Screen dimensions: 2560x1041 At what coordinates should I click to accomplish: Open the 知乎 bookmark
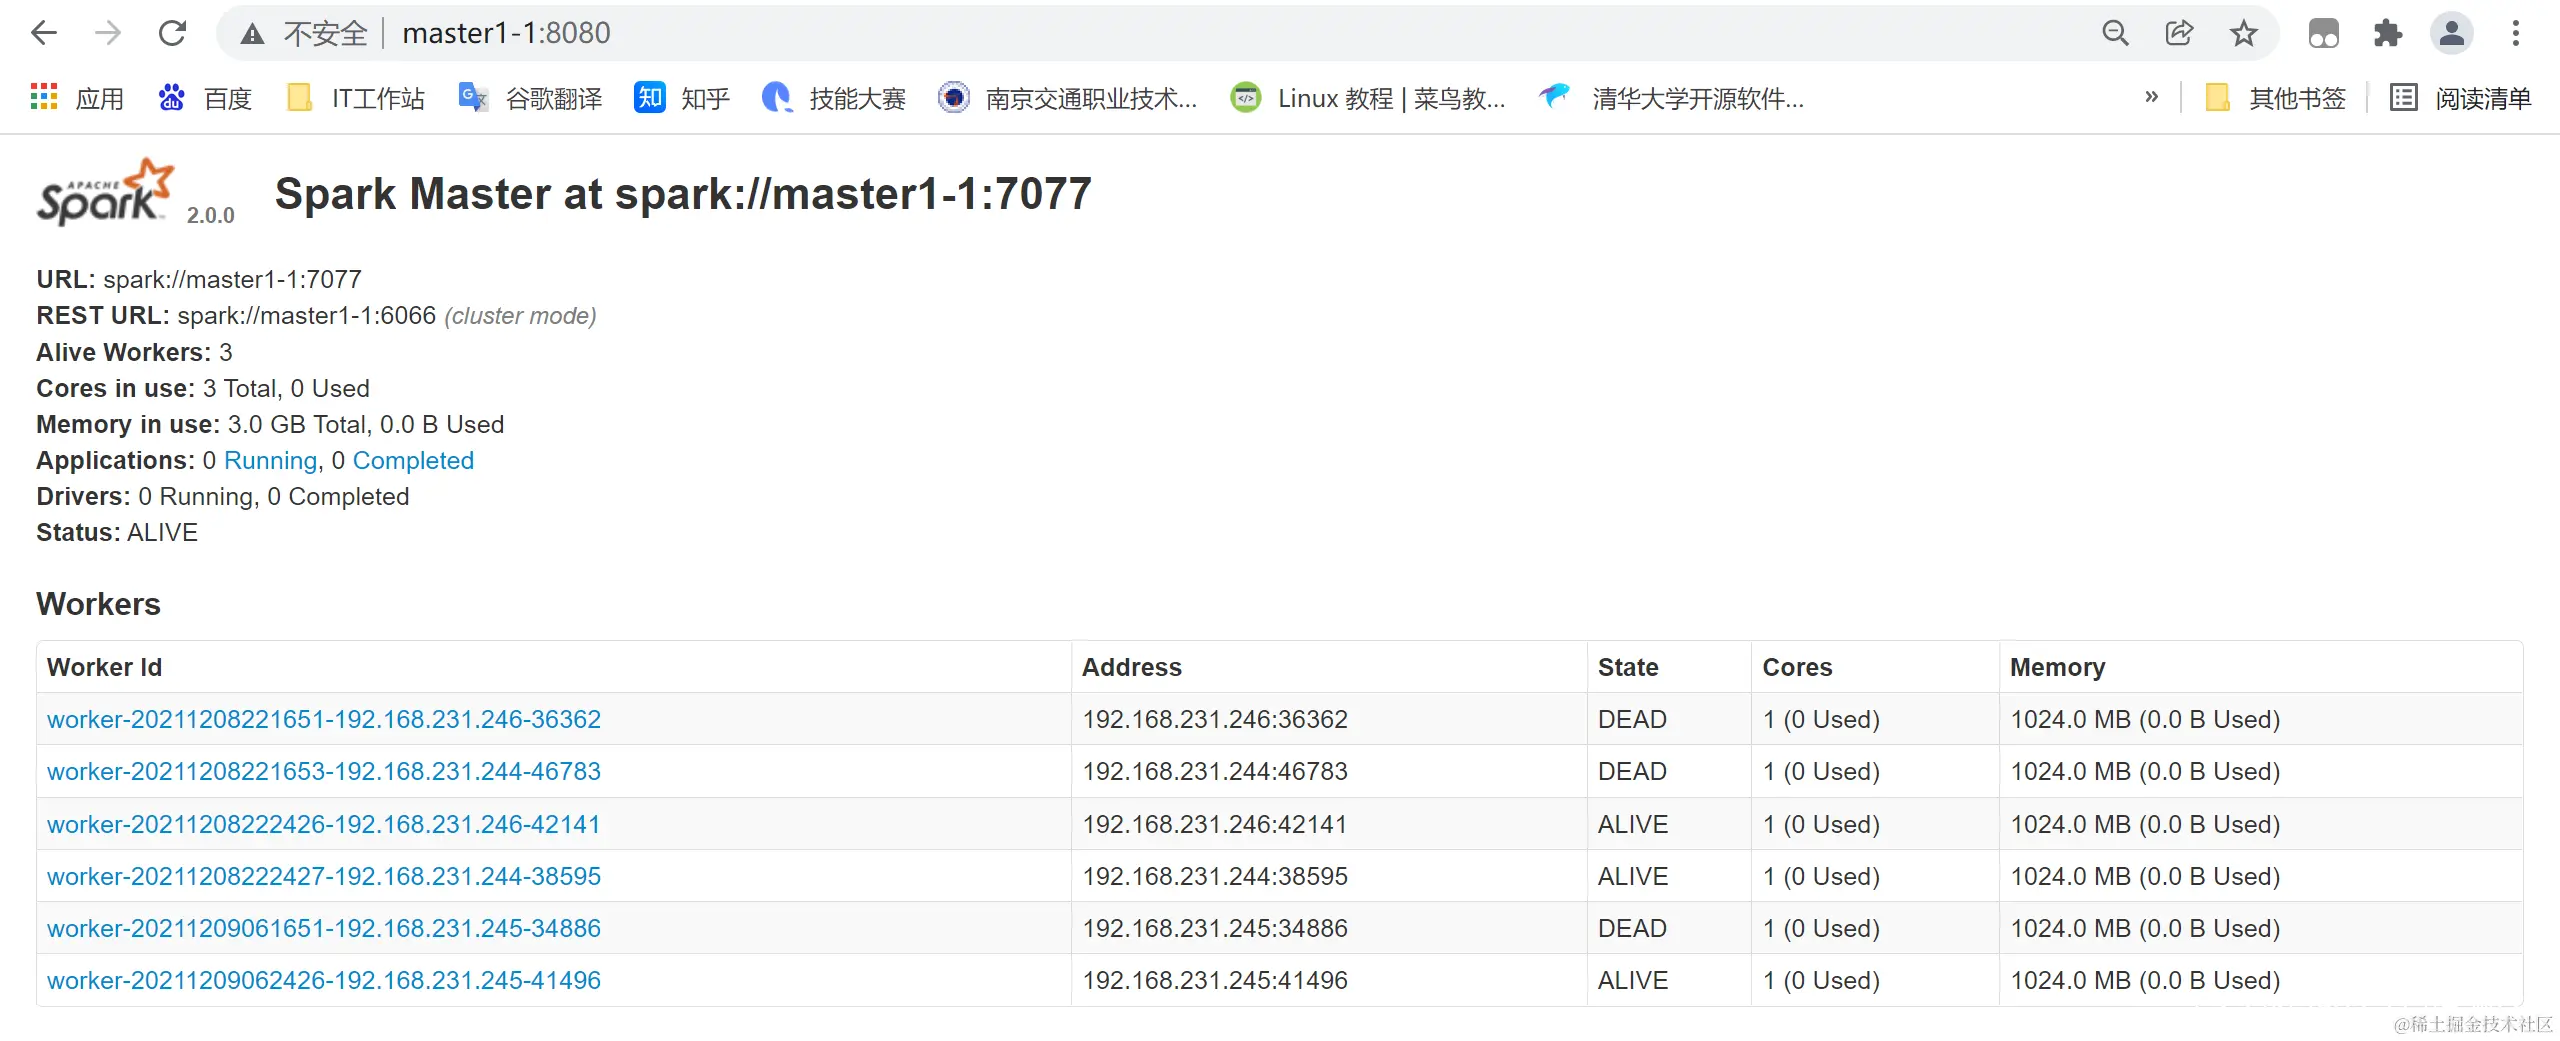(682, 98)
